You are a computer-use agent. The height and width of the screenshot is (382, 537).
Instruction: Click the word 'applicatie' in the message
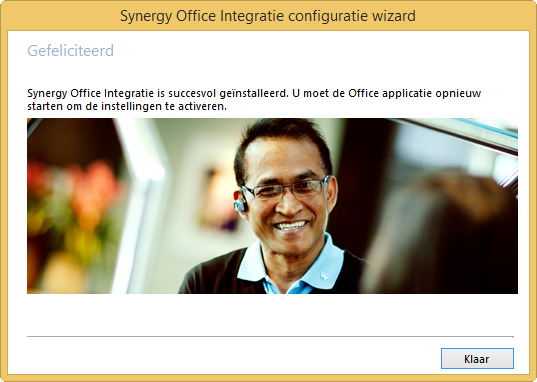click(407, 94)
